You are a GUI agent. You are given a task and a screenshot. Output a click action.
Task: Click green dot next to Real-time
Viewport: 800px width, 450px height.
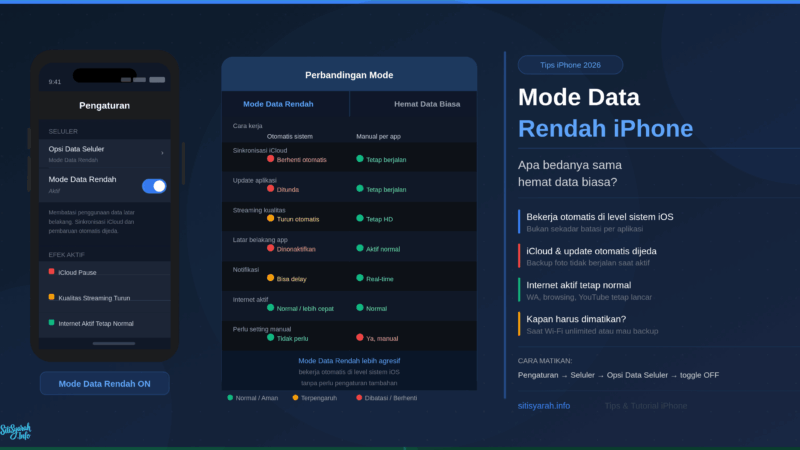360,278
